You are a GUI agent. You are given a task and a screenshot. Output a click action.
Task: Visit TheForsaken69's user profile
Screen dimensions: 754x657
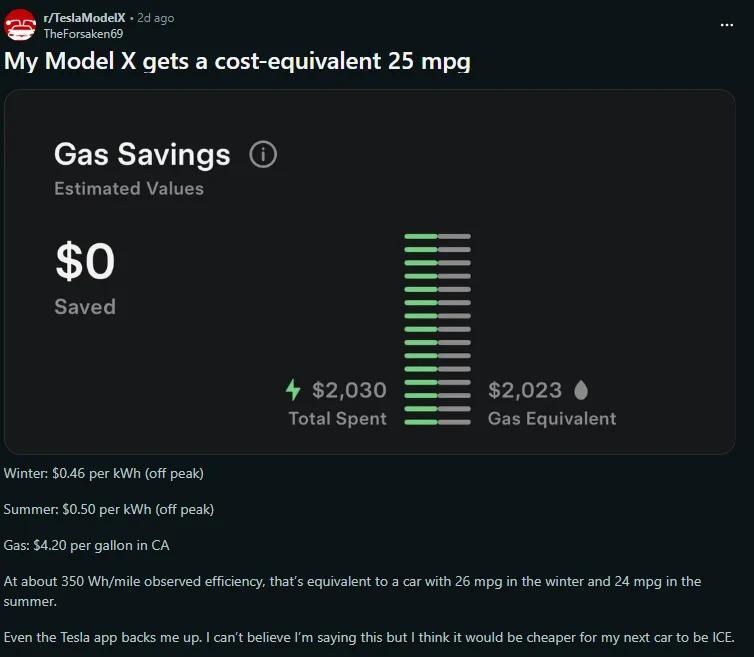click(x=83, y=34)
